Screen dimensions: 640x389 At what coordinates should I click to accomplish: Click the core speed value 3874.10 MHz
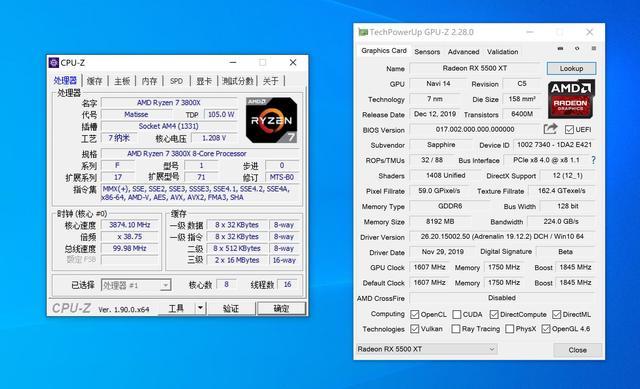(x=130, y=225)
